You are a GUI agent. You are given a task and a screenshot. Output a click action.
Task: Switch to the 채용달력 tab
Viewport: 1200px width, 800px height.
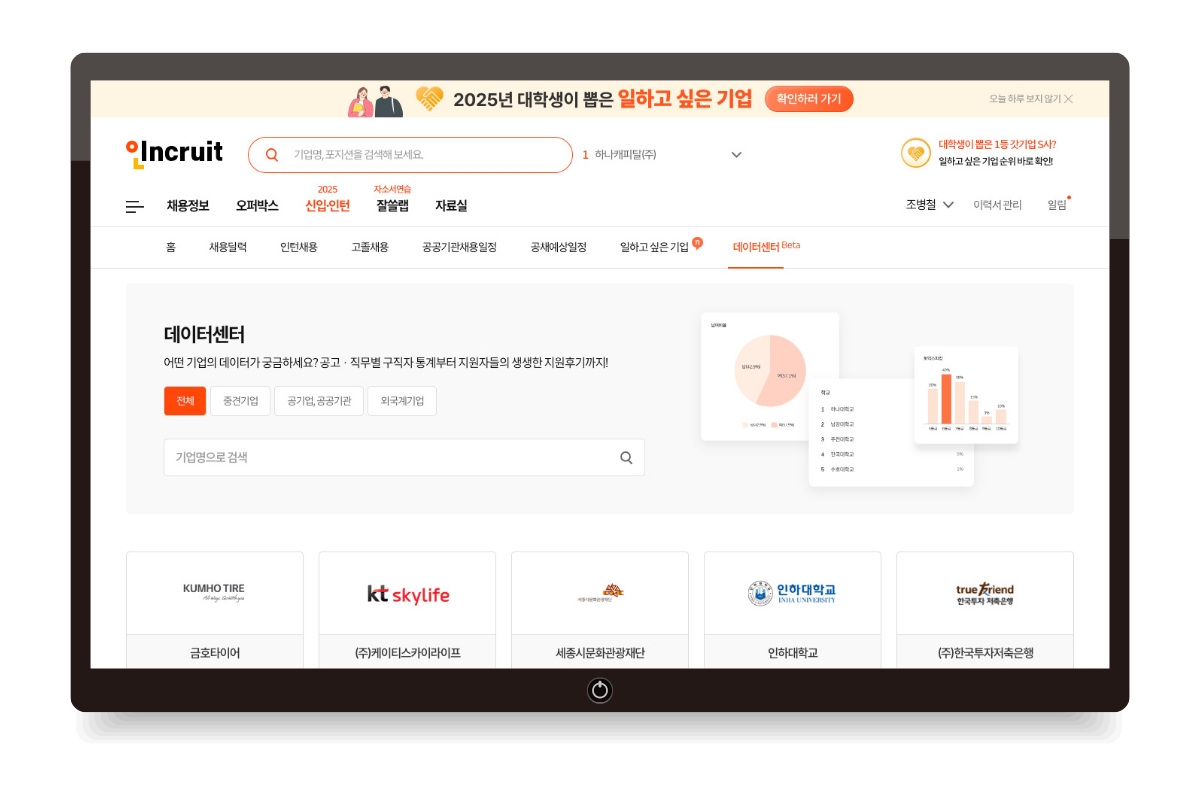(228, 247)
